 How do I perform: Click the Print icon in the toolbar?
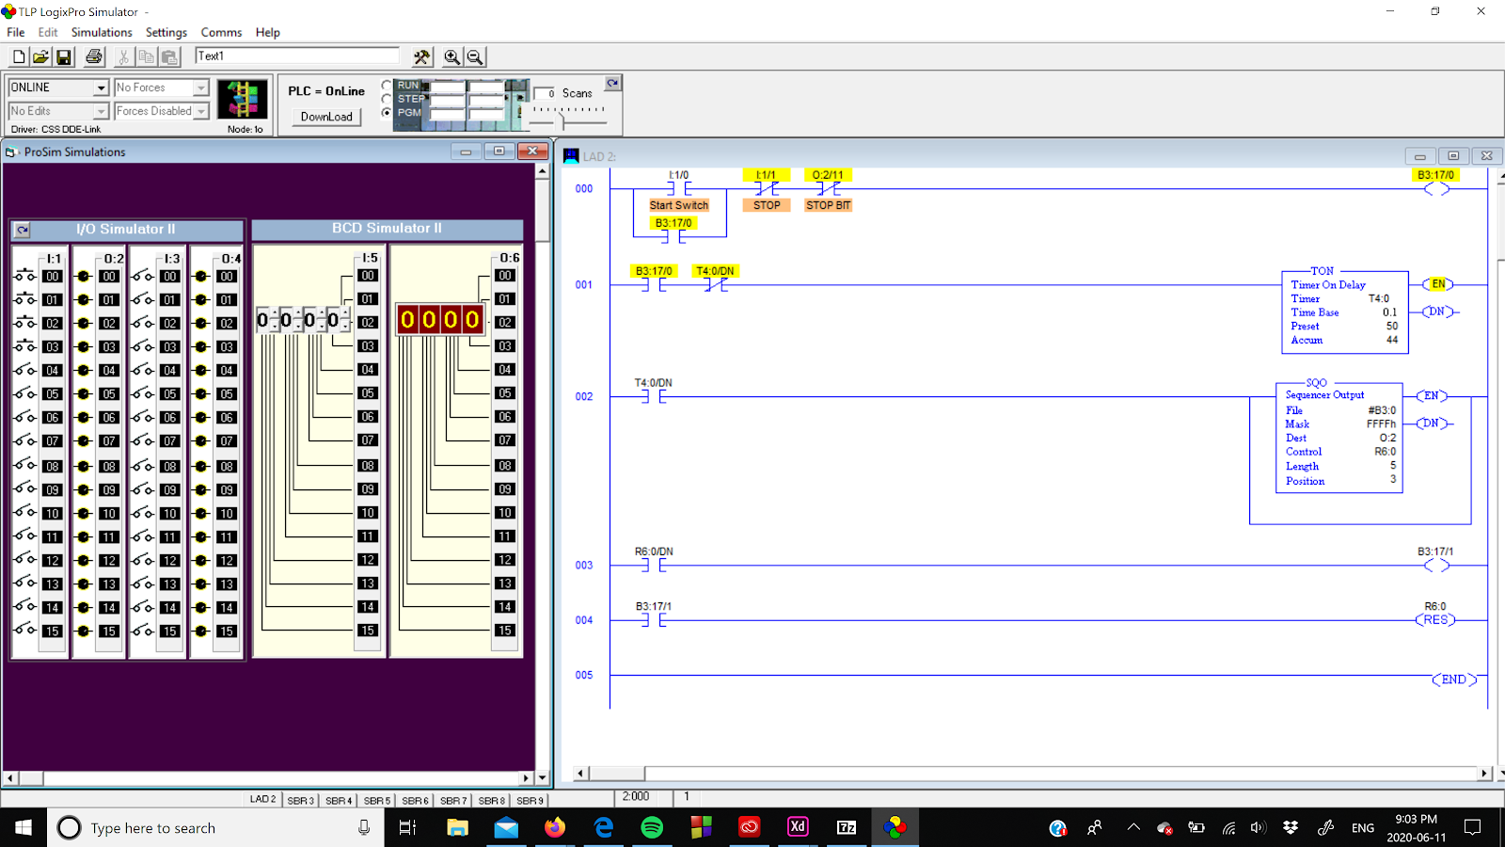tap(94, 57)
